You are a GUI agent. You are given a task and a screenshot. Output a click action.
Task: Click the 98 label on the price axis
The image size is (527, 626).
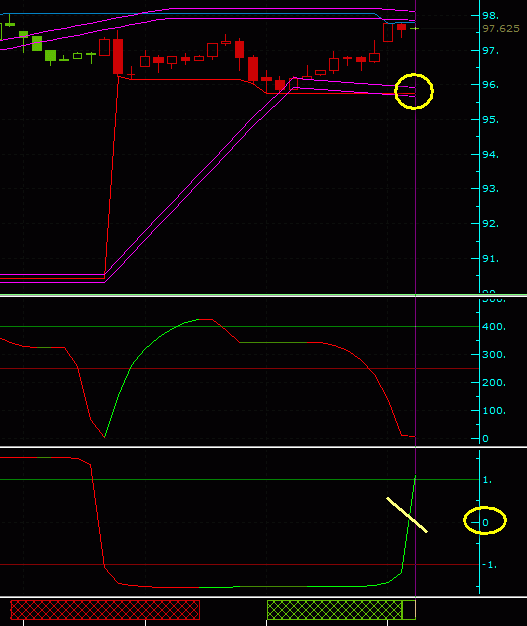(x=491, y=16)
